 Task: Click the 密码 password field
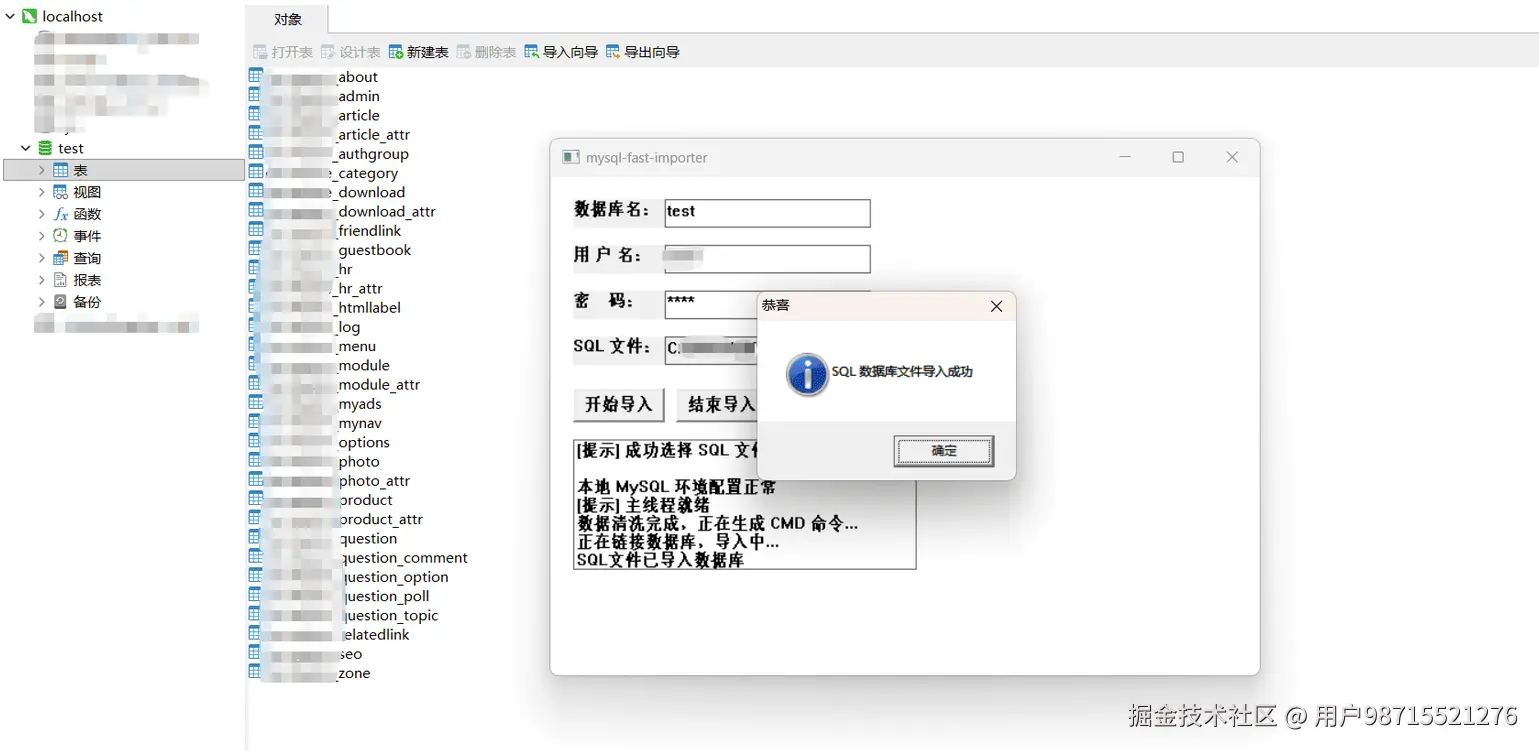click(x=711, y=304)
